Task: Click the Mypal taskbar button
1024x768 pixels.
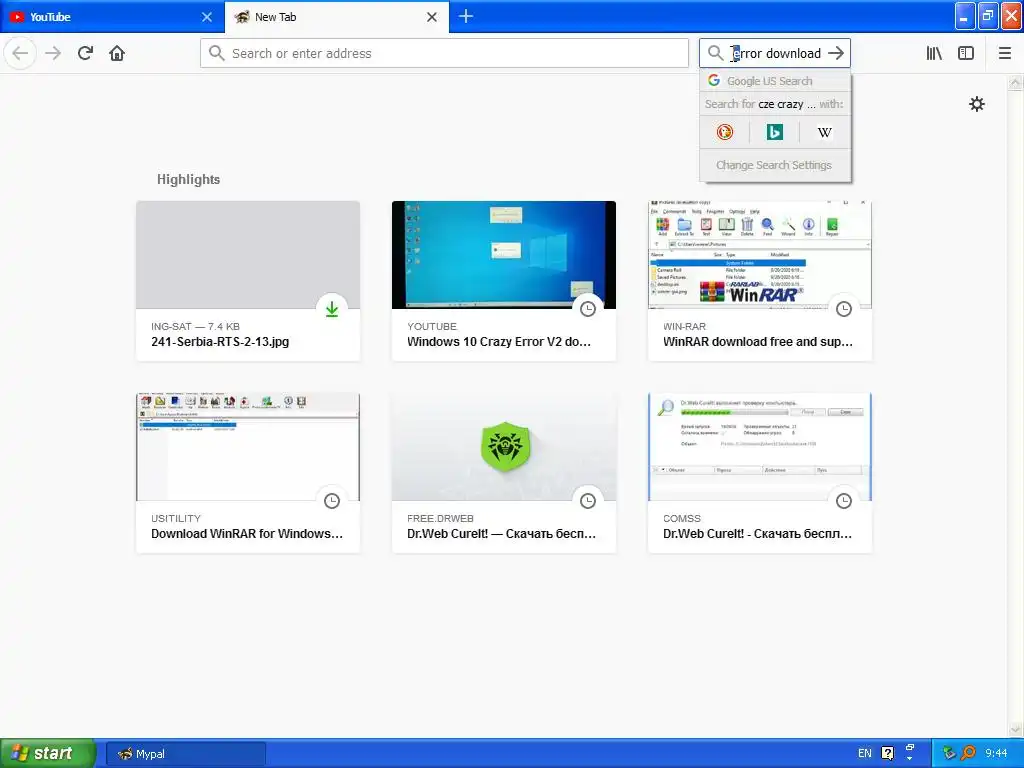Action: [x=186, y=754]
